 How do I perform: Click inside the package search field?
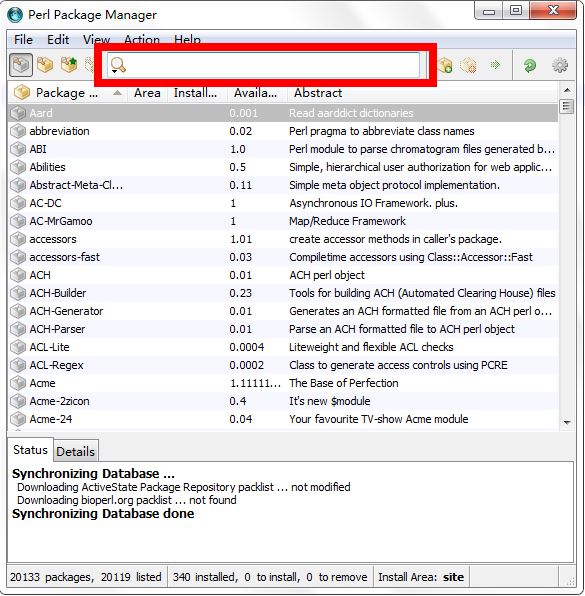[x=263, y=65]
